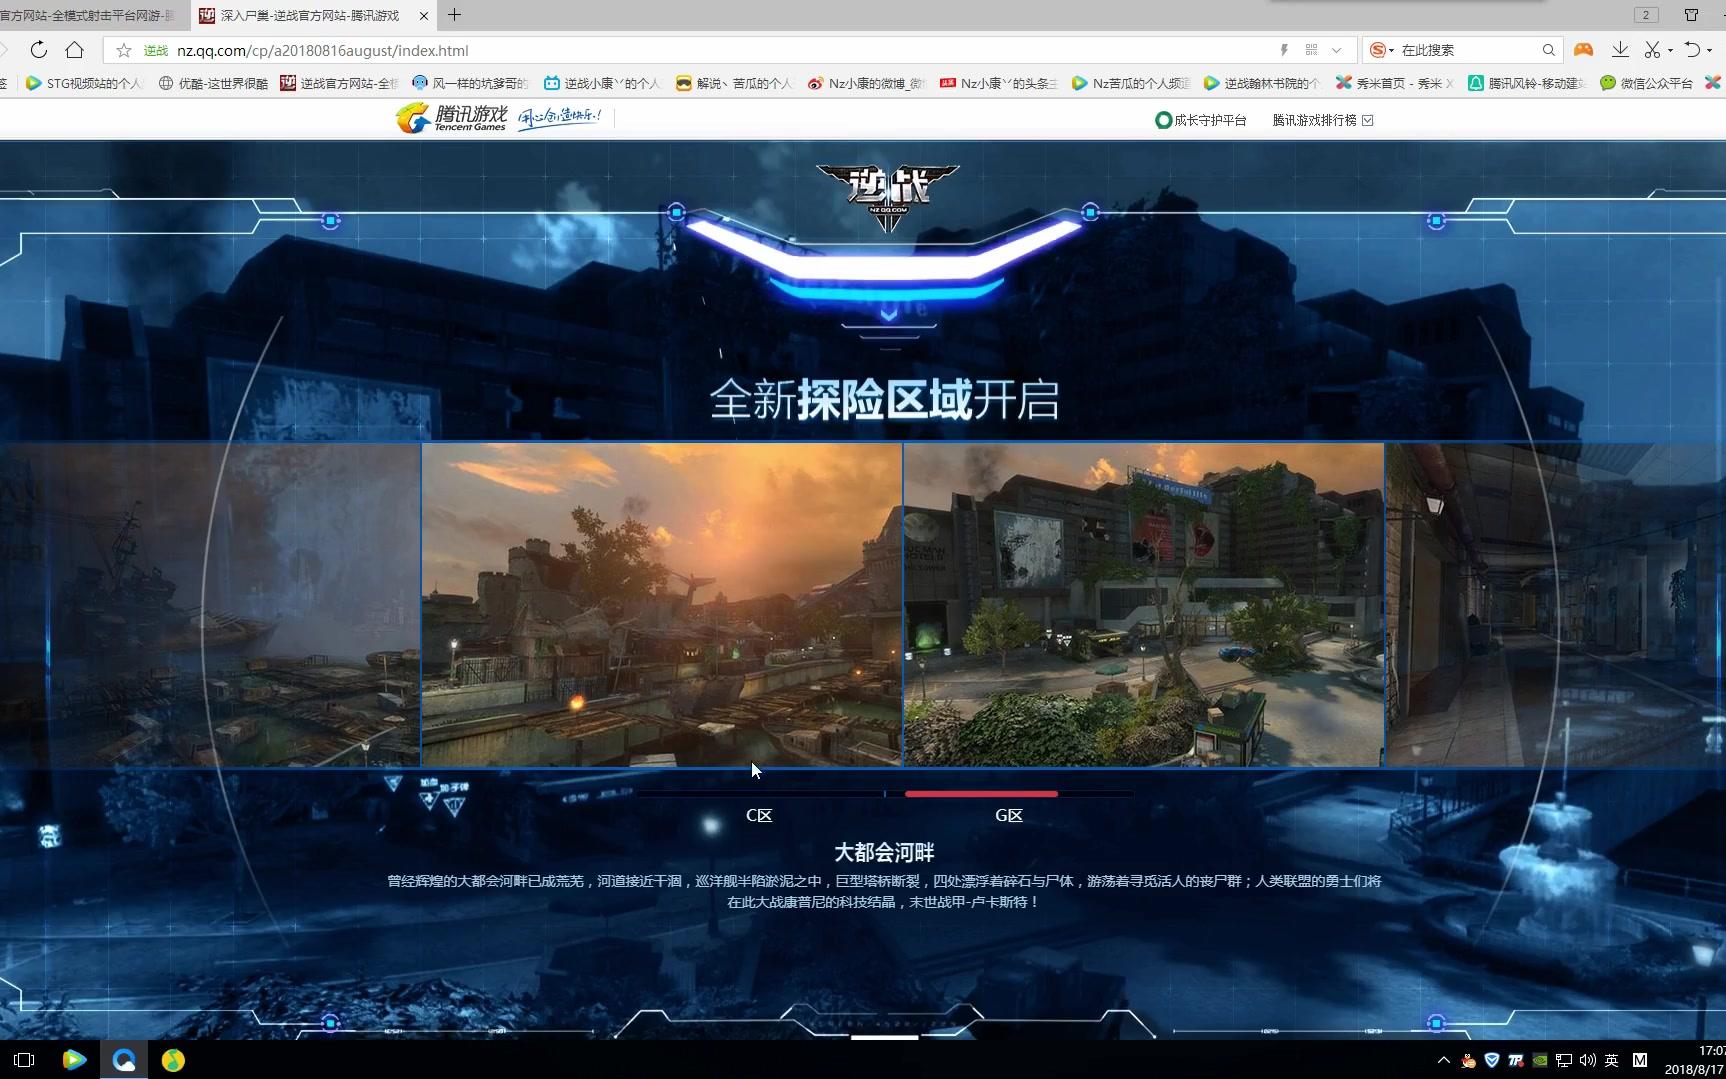Viewport: 1726px width, 1079px height.
Task: Open the 优酷-这世界很酷 bookmark
Action: tap(213, 83)
